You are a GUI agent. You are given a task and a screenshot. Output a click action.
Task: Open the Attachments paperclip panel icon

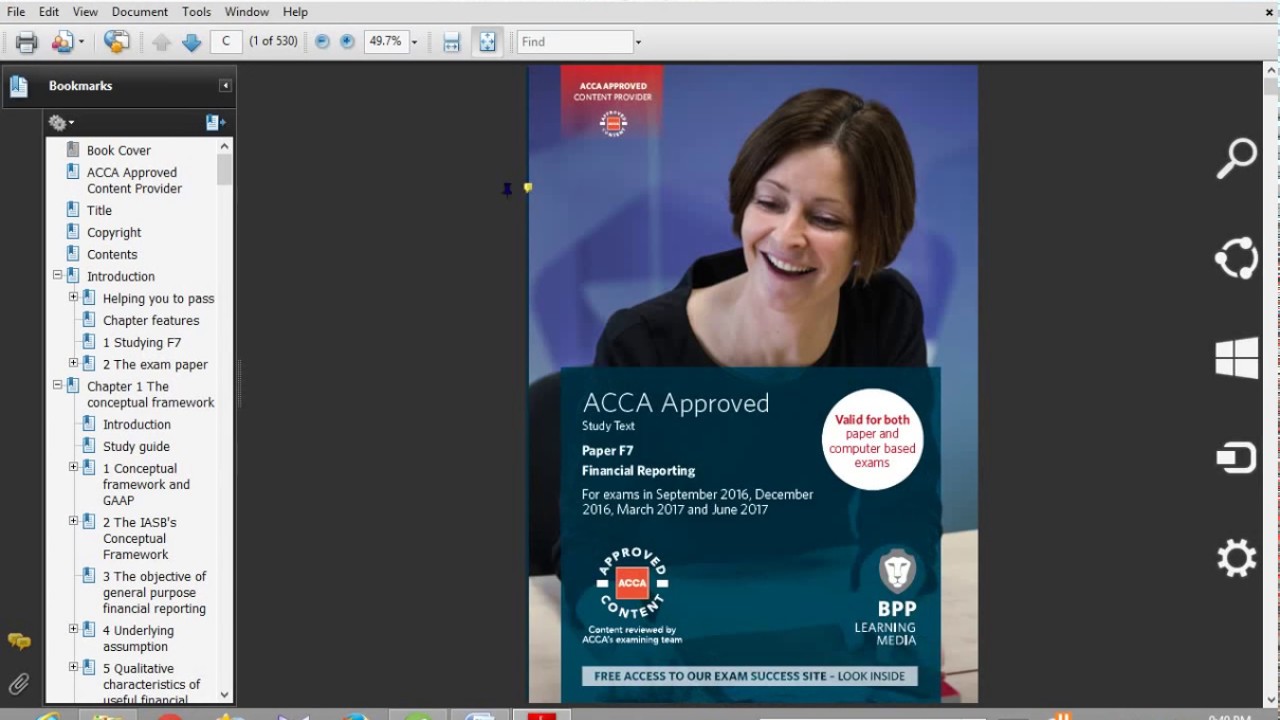click(19, 684)
